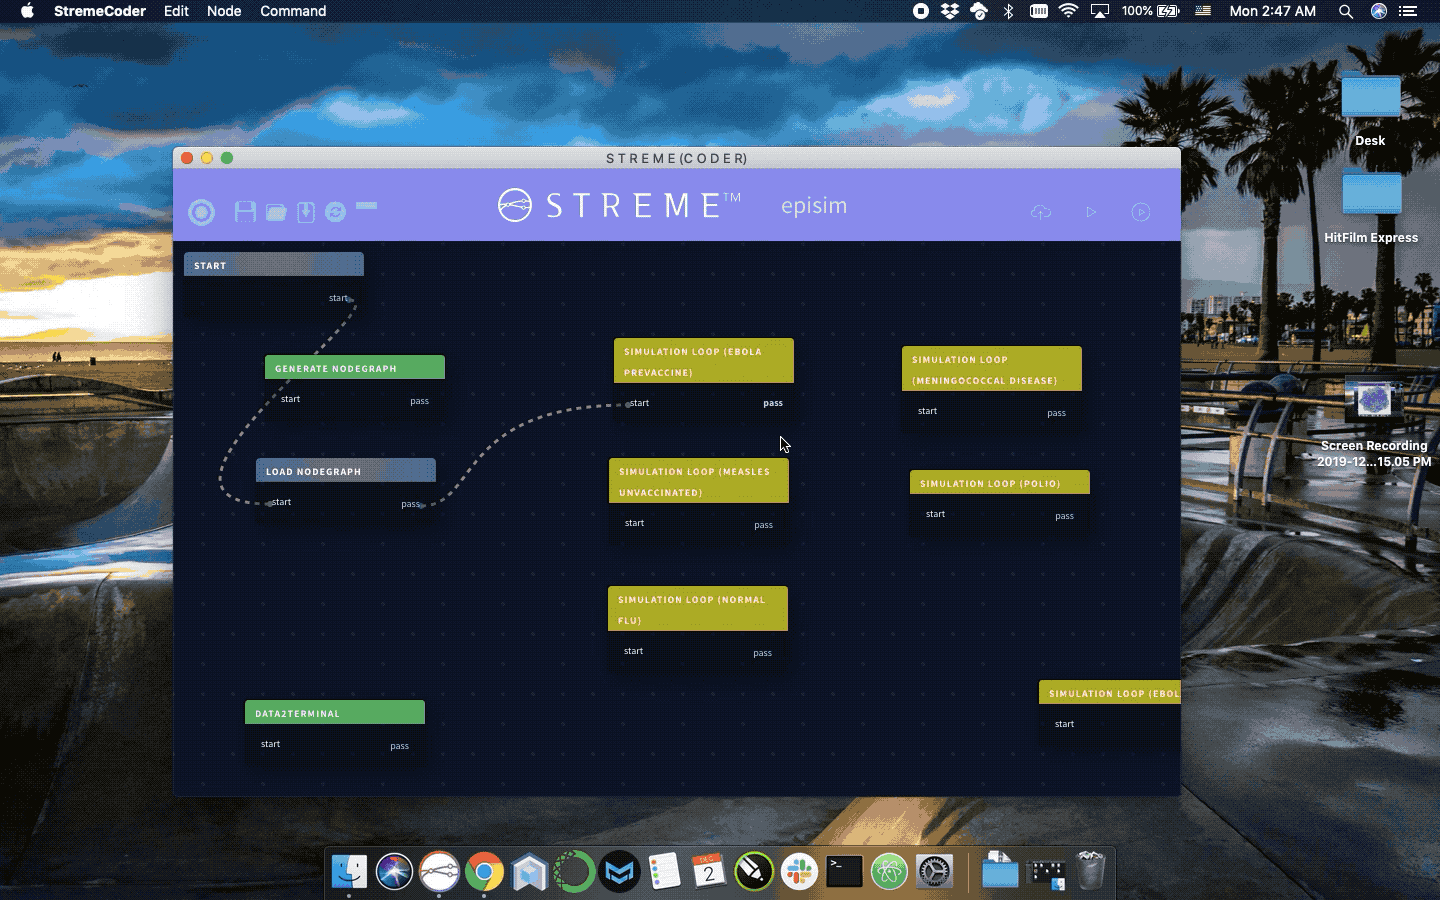Click the episim project name
Viewport: 1440px width, 900px height.
click(814, 205)
